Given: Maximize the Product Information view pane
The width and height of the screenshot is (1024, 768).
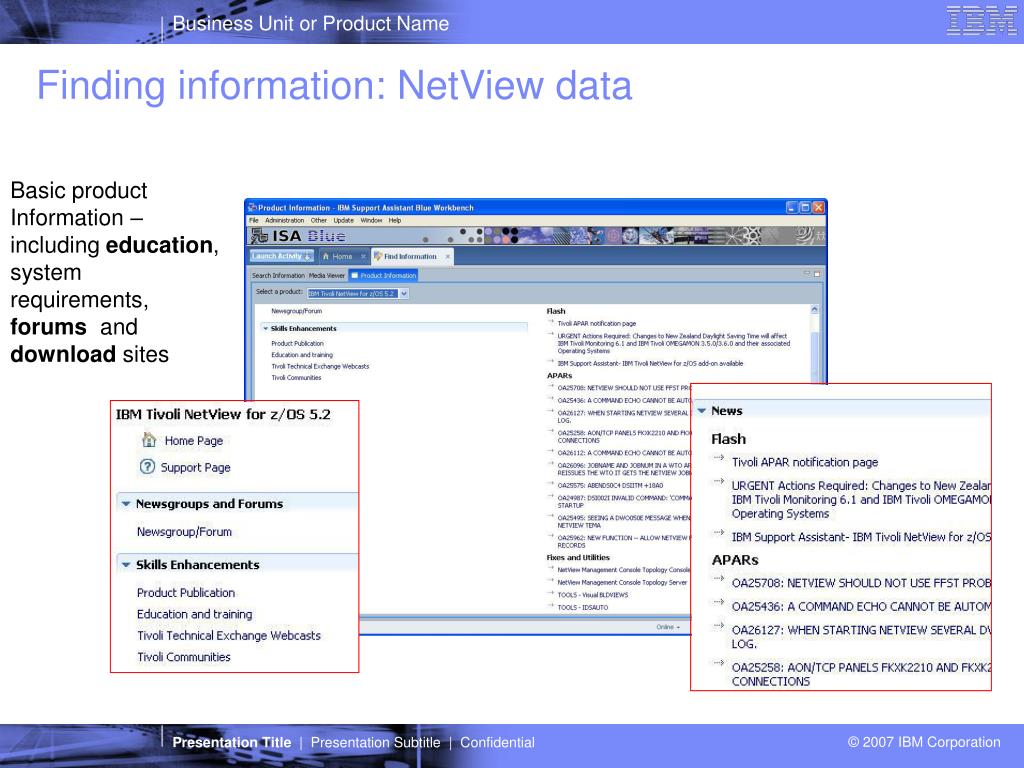Looking at the screenshot, I should point(816,274).
